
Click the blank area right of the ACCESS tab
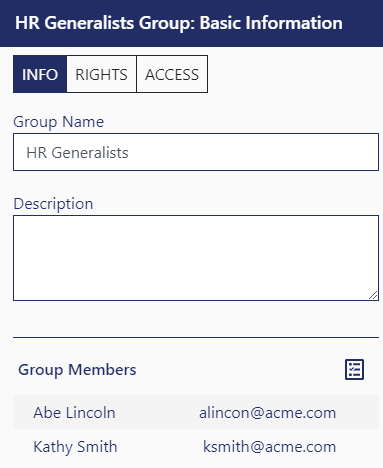293,74
